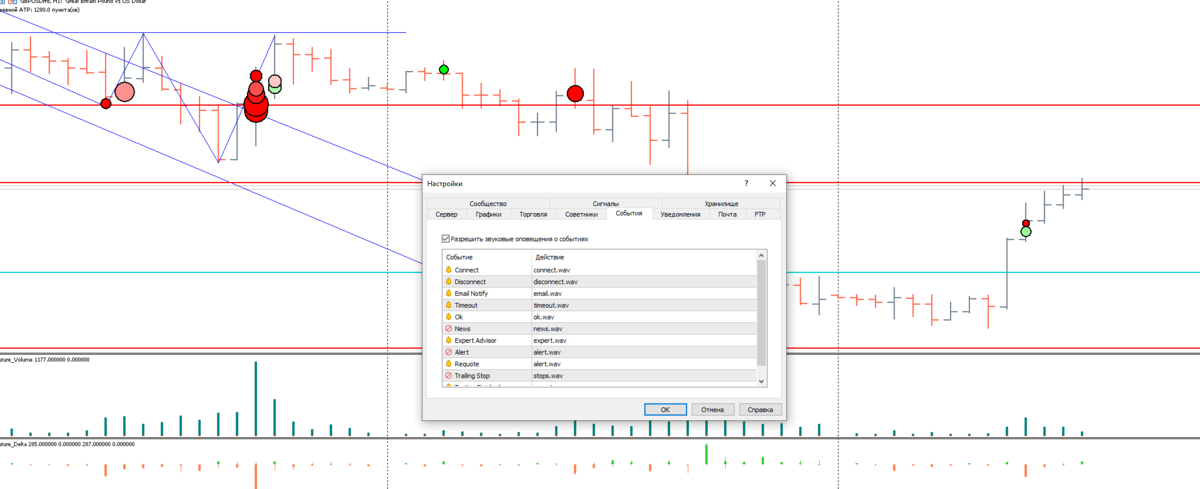Click the Справка button
1200x489 pixels.
pyautogui.click(x=760, y=410)
